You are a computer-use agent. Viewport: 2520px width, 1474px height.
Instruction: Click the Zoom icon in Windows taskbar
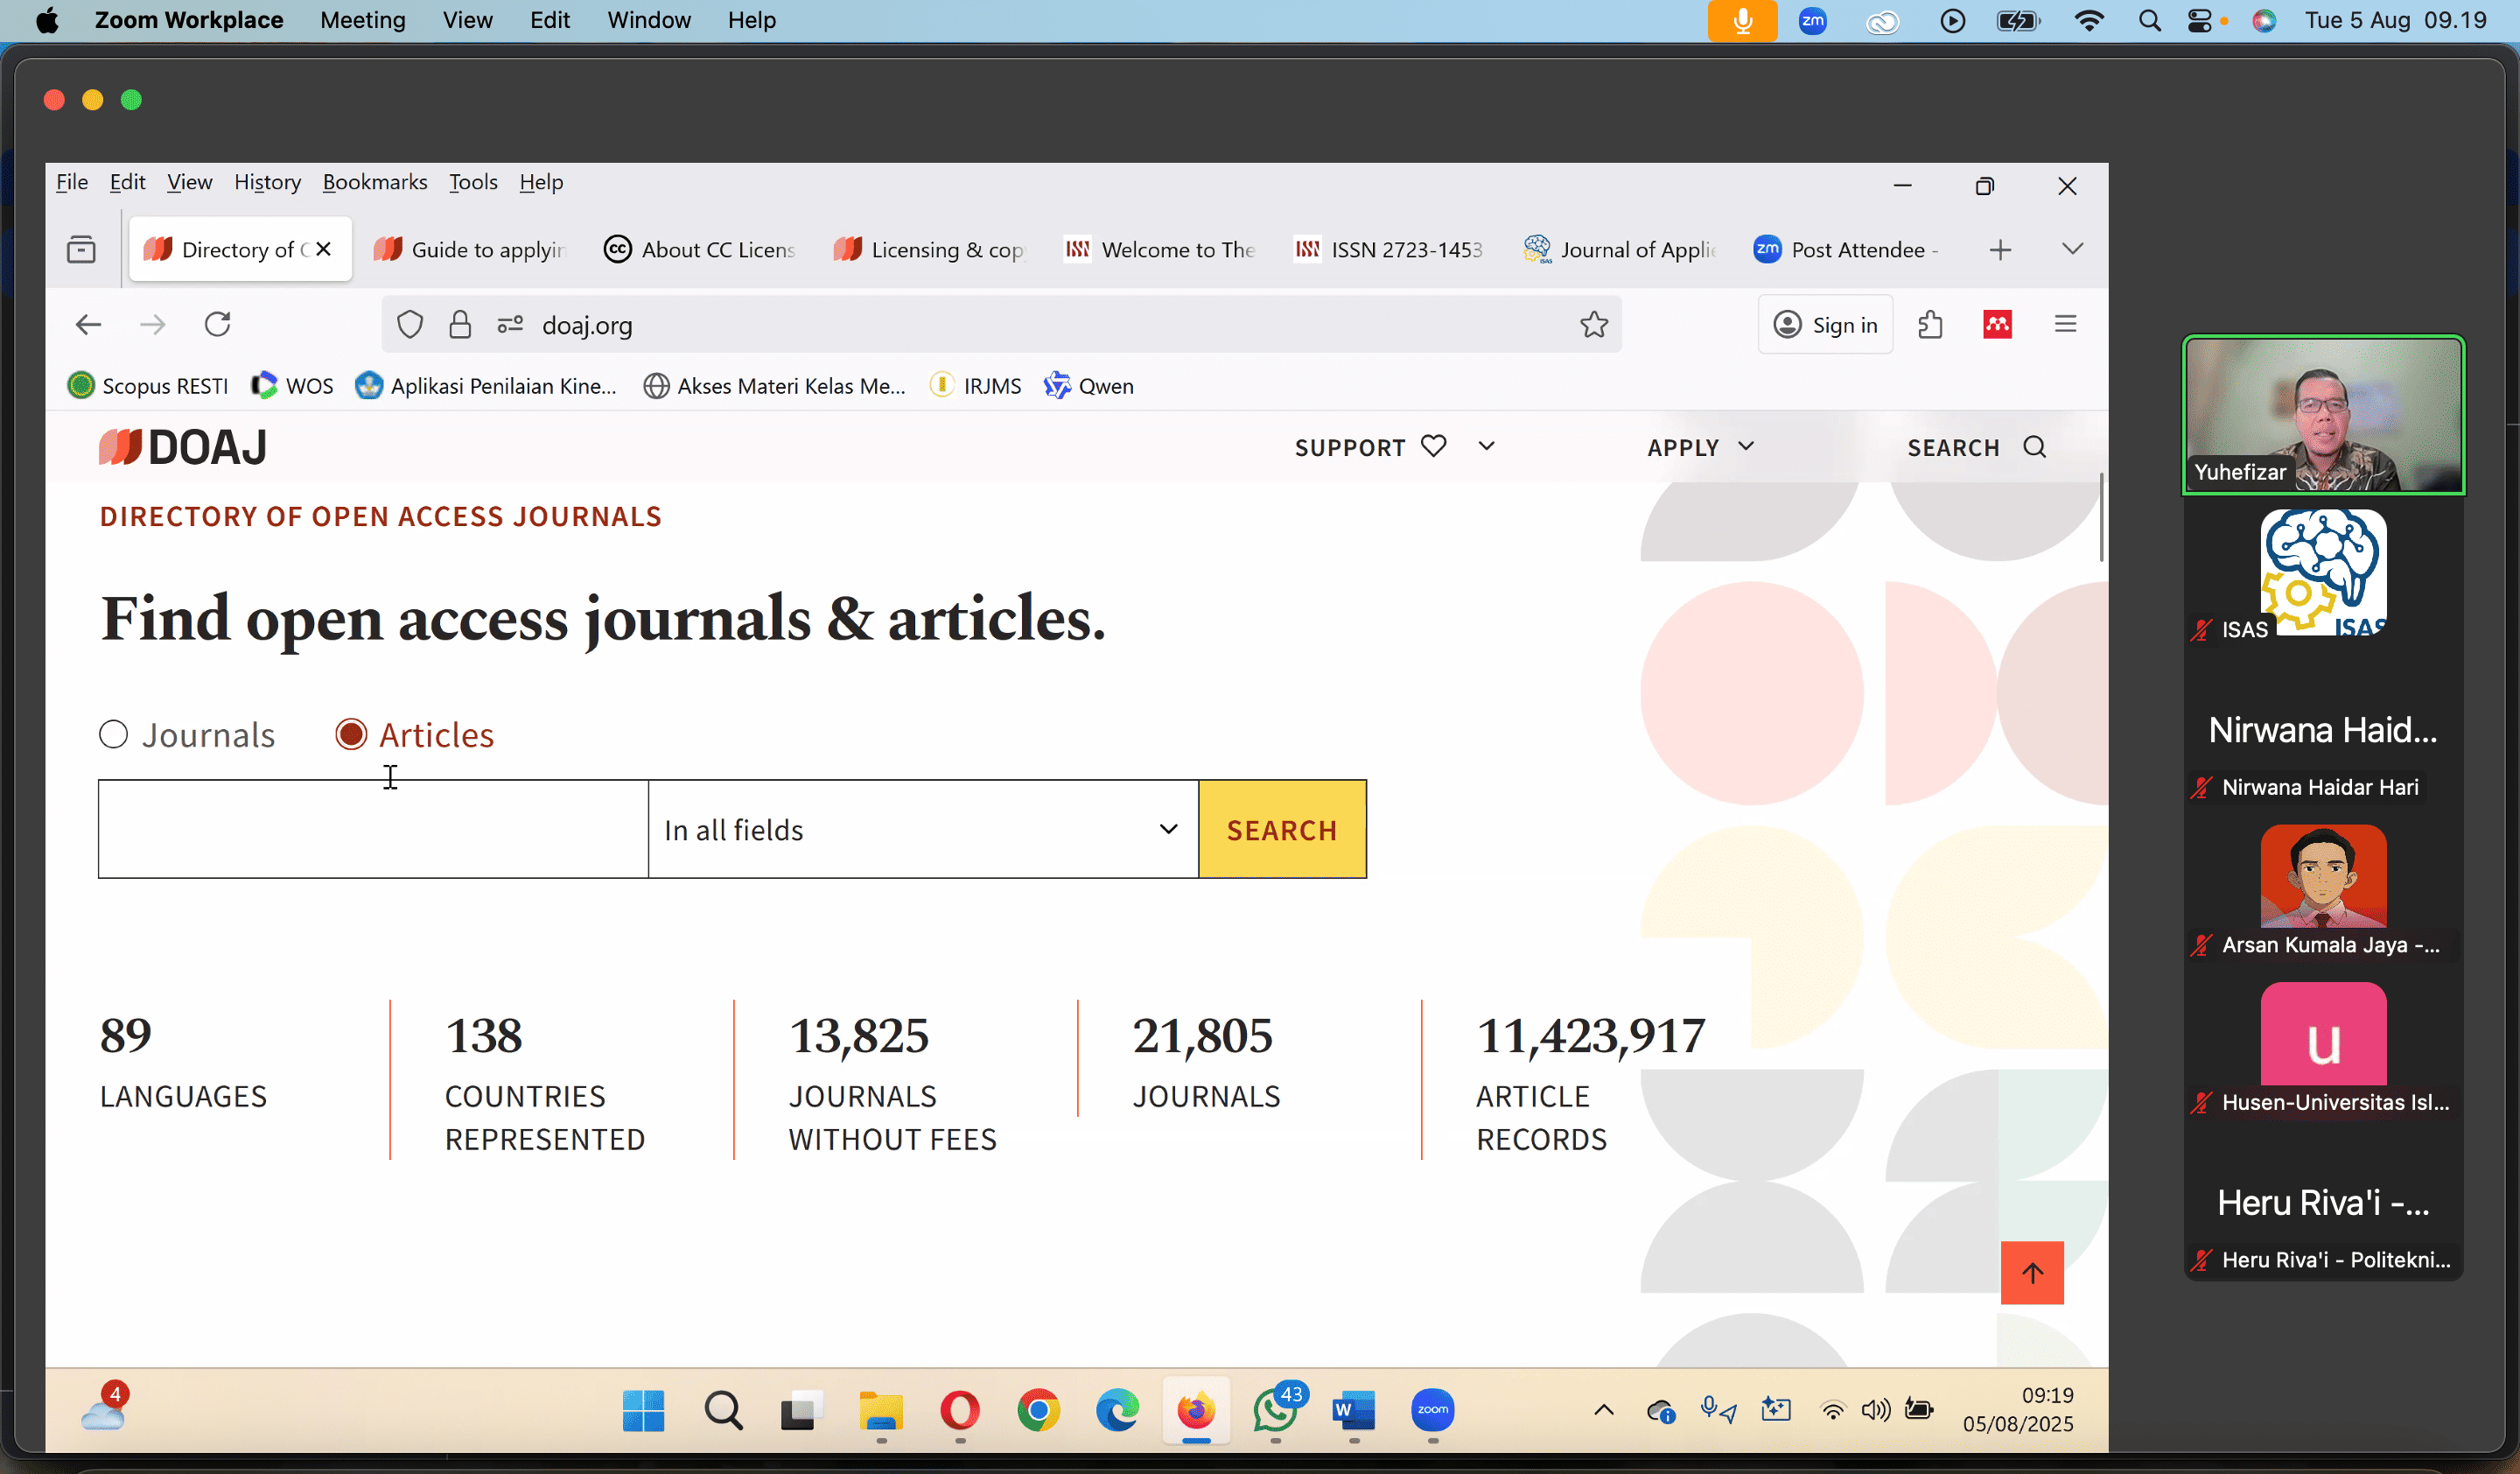[x=1433, y=1410]
